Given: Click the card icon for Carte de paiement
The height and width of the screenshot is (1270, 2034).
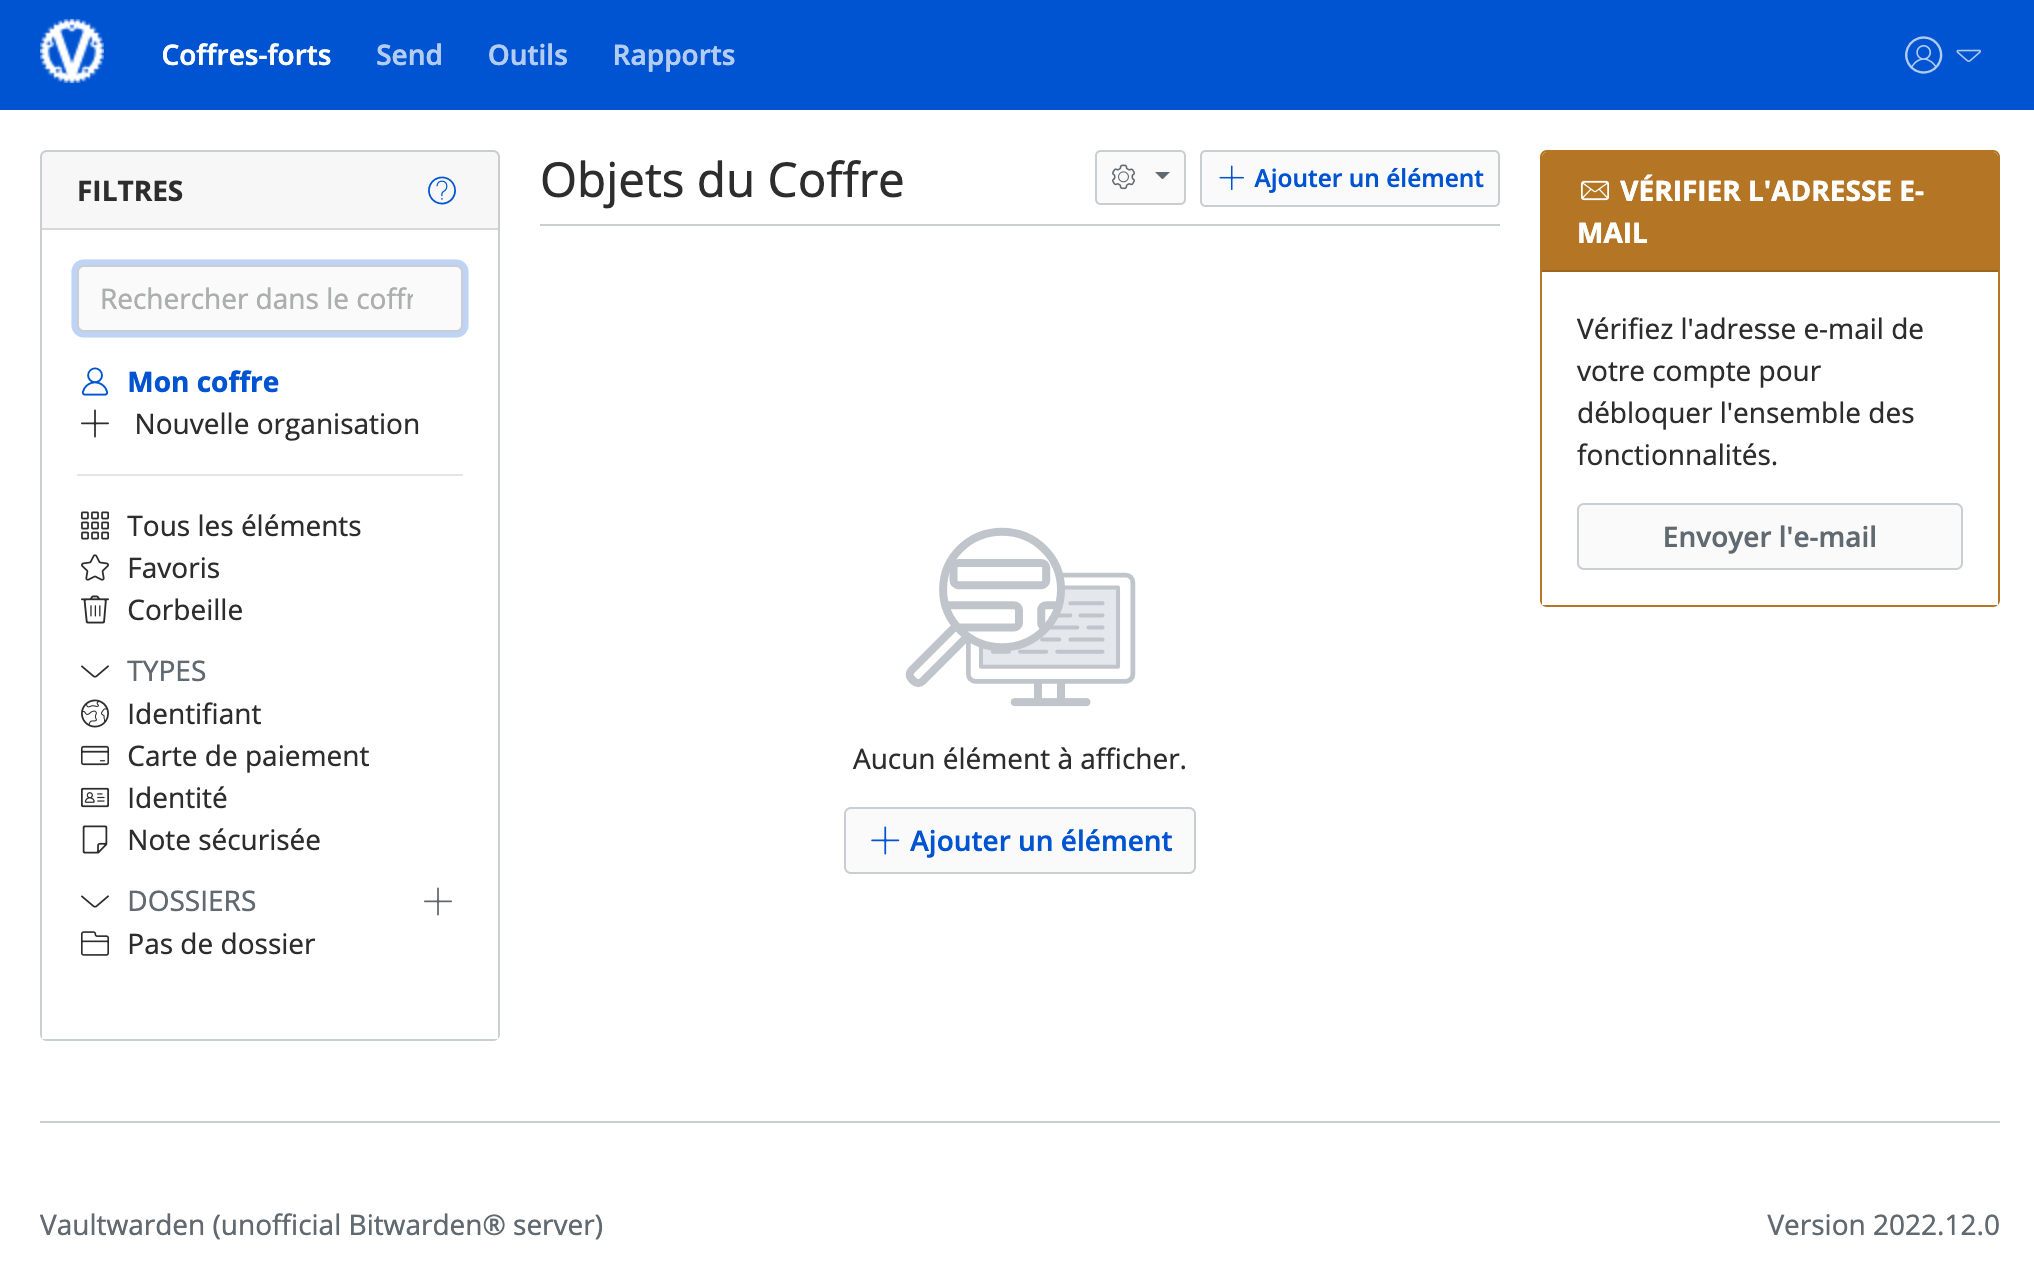Looking at the screenshot, I should pyautogui.click(x=95, y=756).
